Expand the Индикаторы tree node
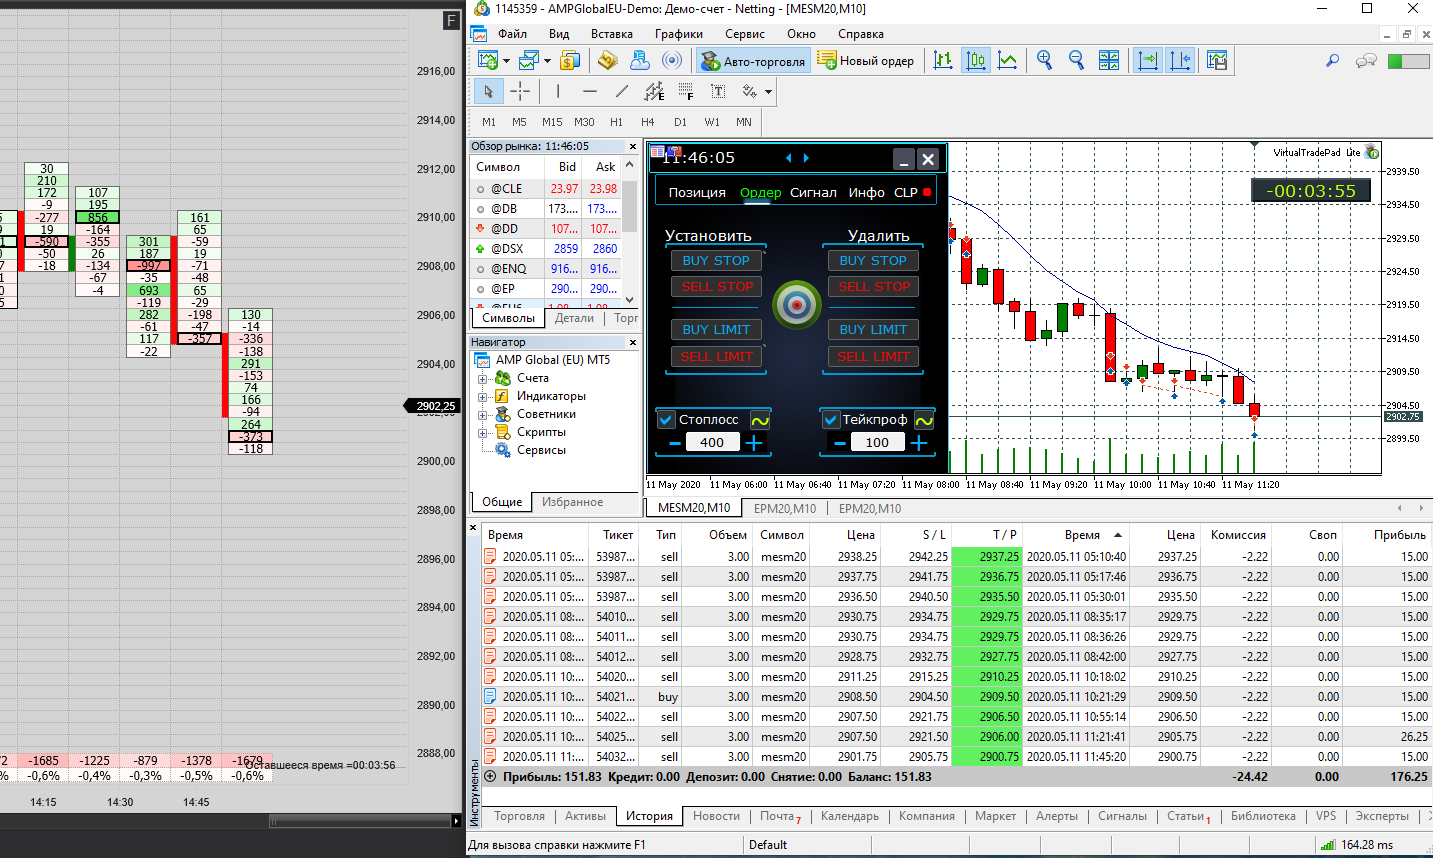This screenshot has height=858, width=1433. click(x=482, y=397)
